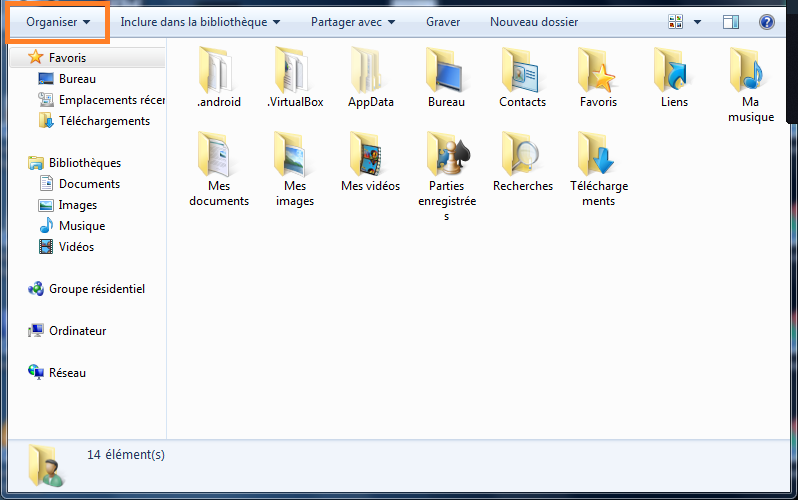Open the 'Partager avec' dropdown
The image size is (798, 500).
click(x=352, y=21)
